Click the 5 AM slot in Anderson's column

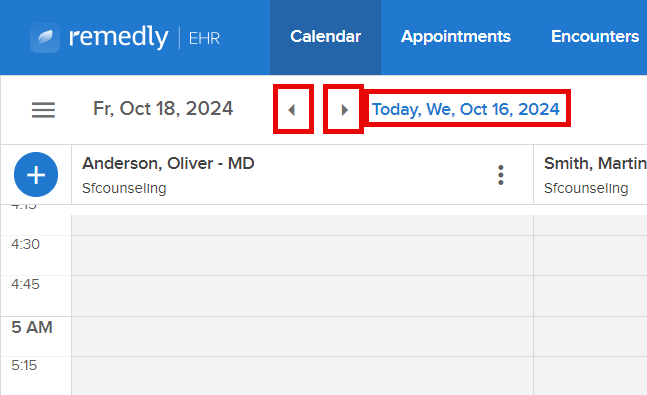click(302, 336)
